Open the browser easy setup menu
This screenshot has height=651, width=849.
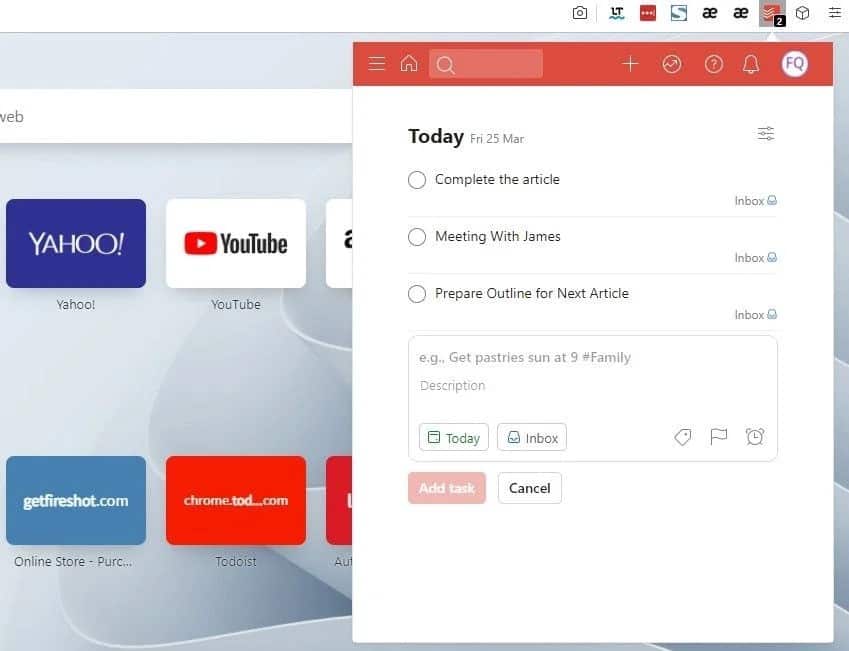pos(834,12)
